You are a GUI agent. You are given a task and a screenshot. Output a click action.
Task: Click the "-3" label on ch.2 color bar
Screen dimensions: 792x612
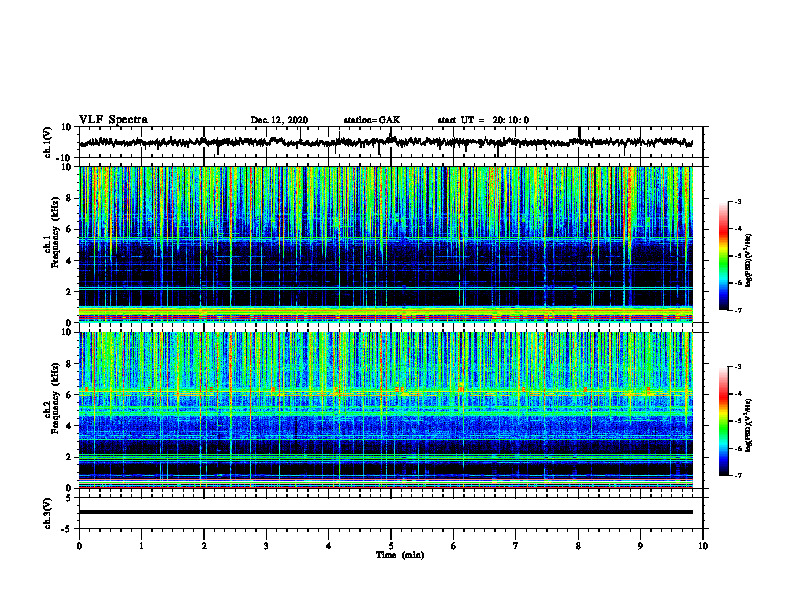(x=738, y=367)
